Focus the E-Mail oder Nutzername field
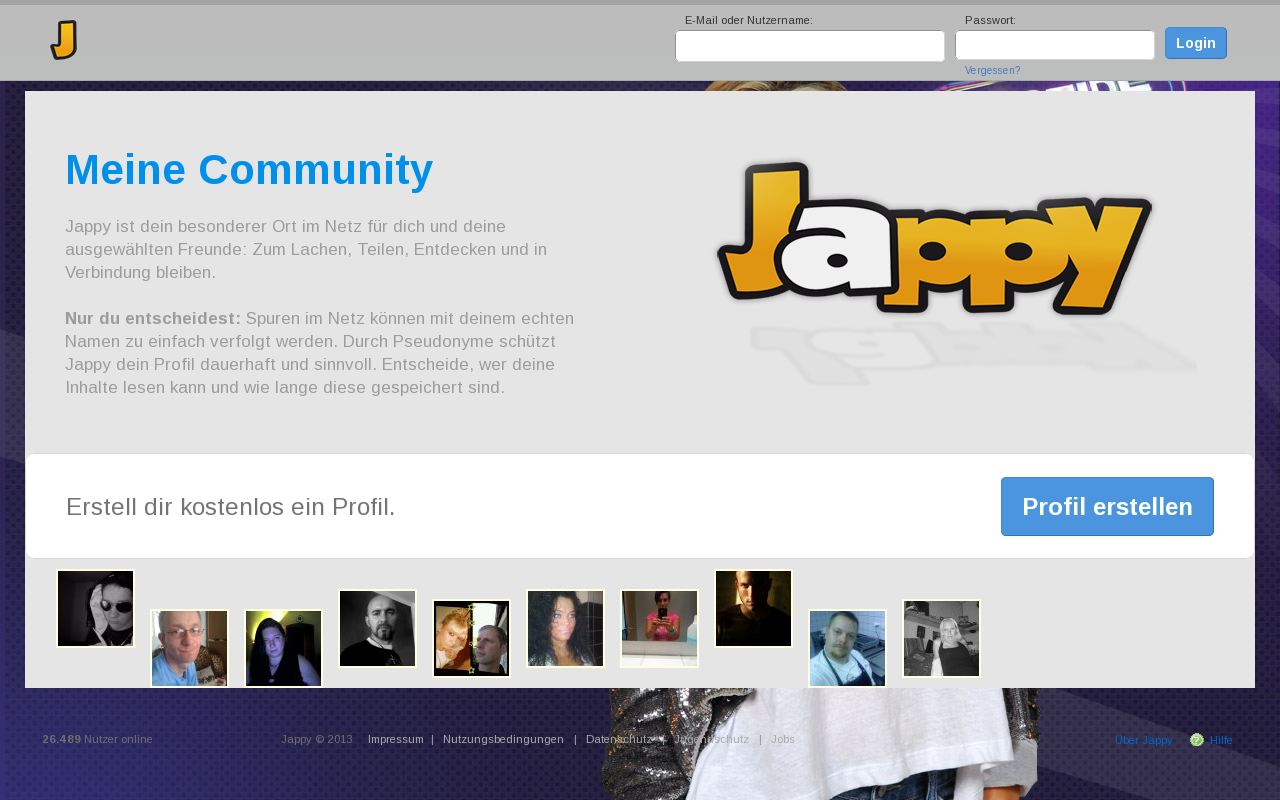 click(x=810, y=46)
